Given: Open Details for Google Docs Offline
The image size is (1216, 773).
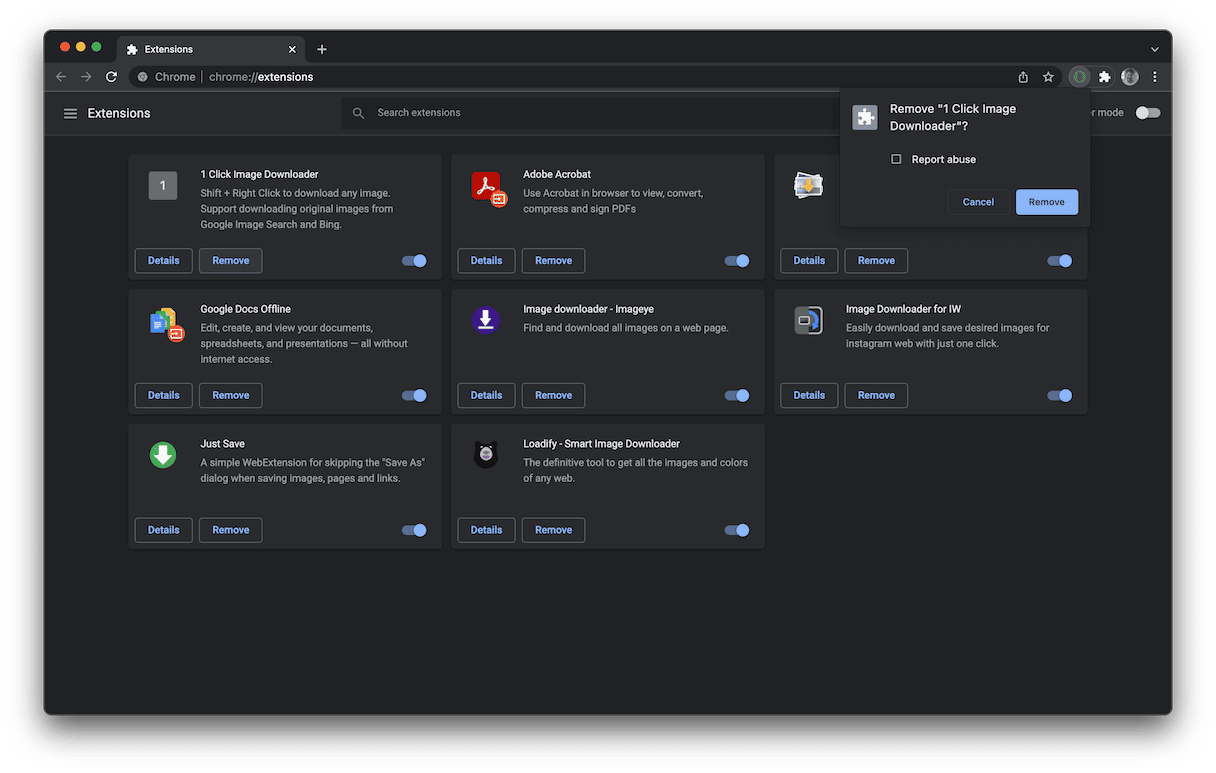Looking at the screenshot, I should (164, 396).
